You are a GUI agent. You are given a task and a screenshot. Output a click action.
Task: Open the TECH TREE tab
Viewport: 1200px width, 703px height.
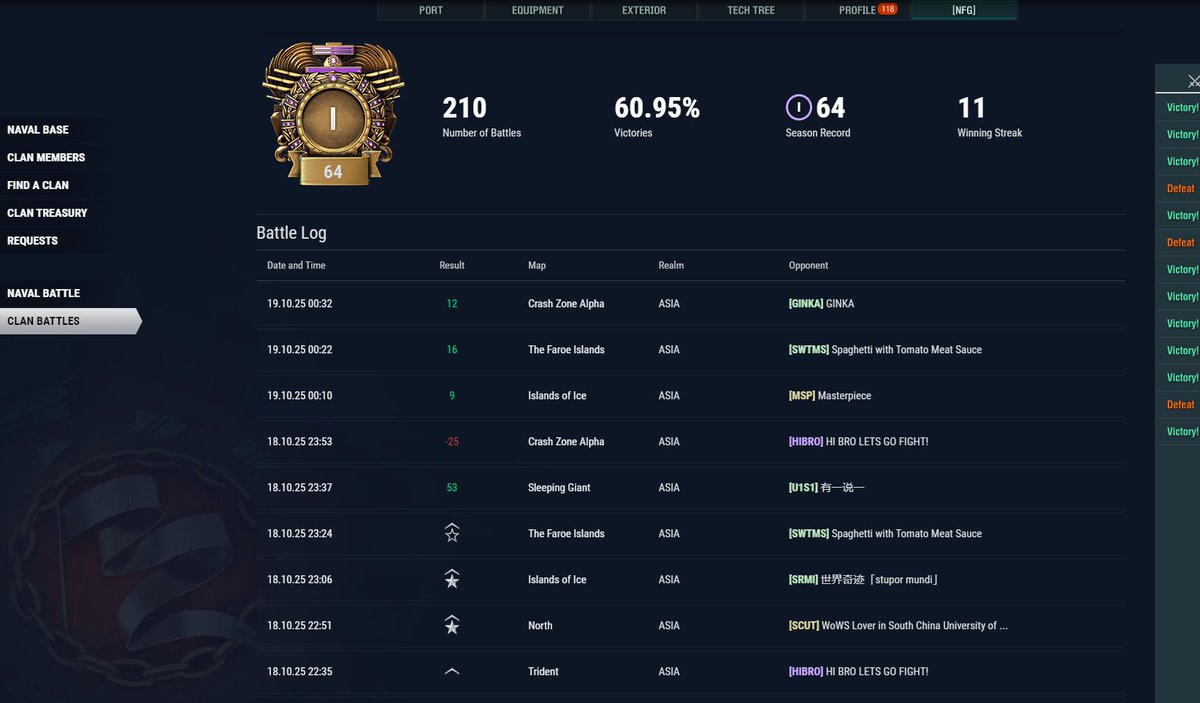751,10
